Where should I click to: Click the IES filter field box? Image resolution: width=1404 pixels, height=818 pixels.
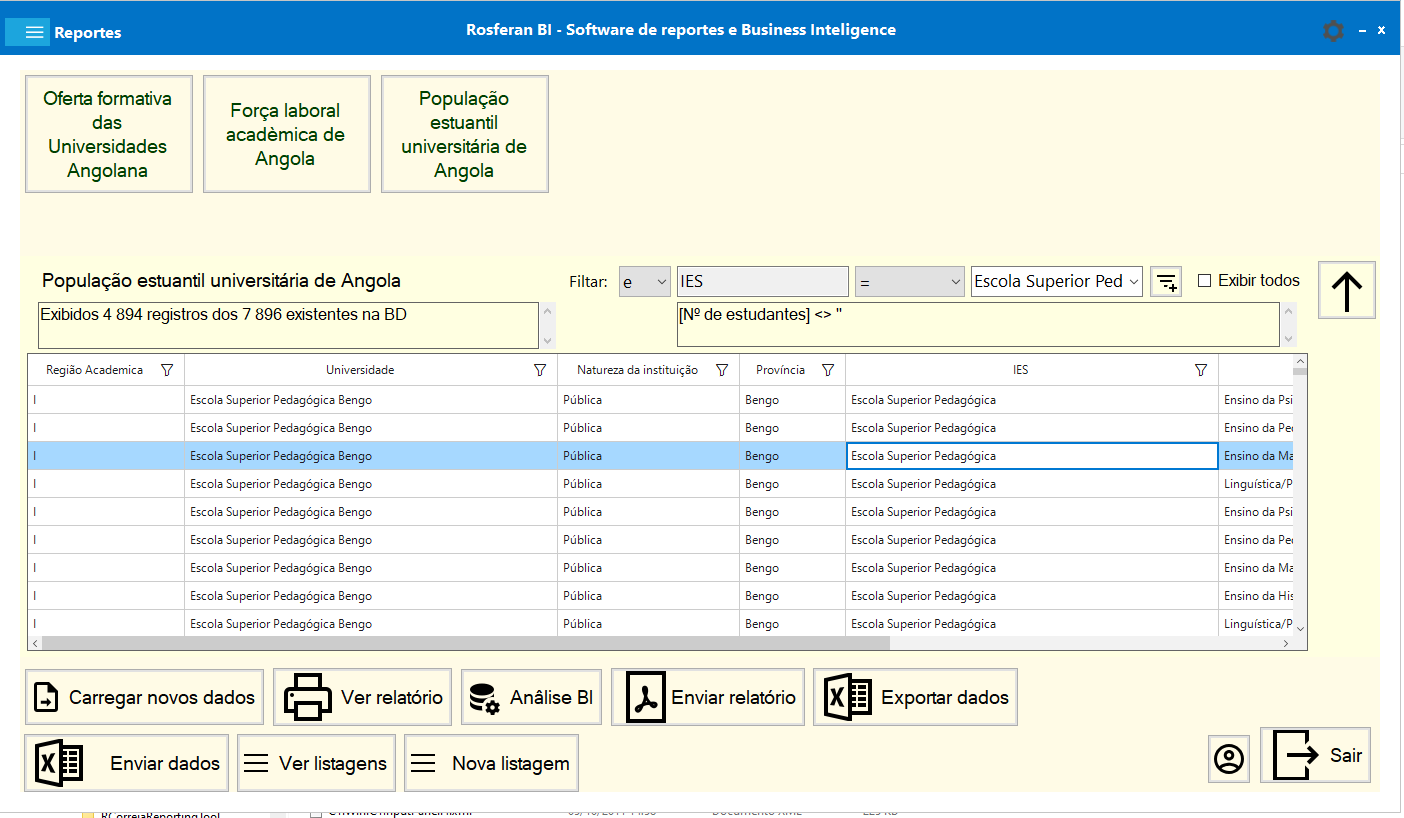762,282
